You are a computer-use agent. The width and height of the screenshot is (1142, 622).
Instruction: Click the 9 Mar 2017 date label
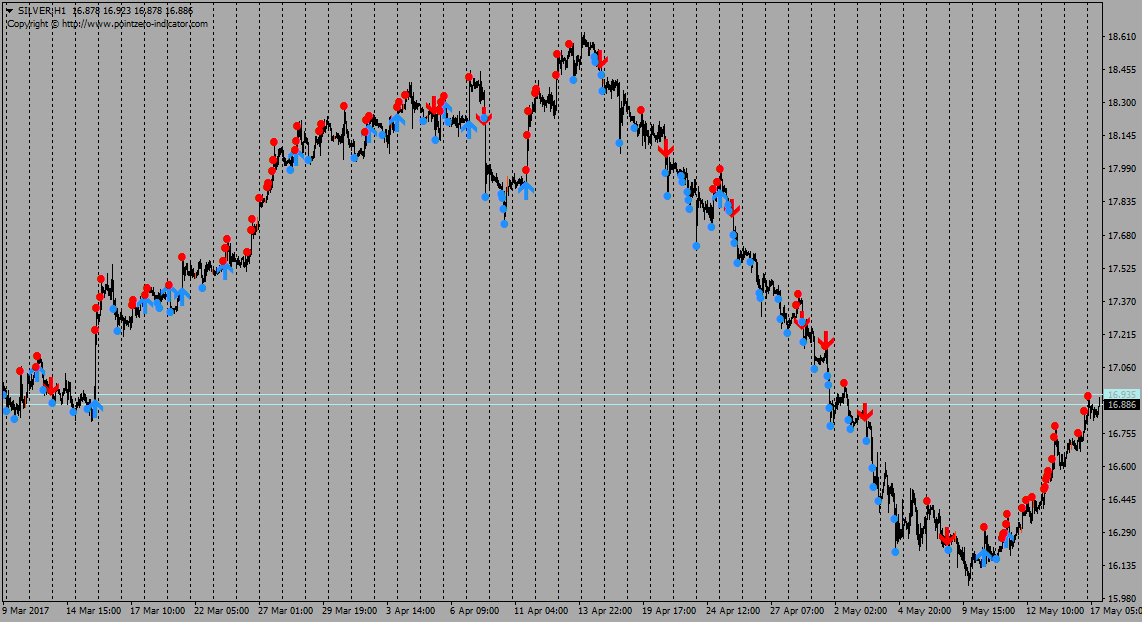coord(26,611)
